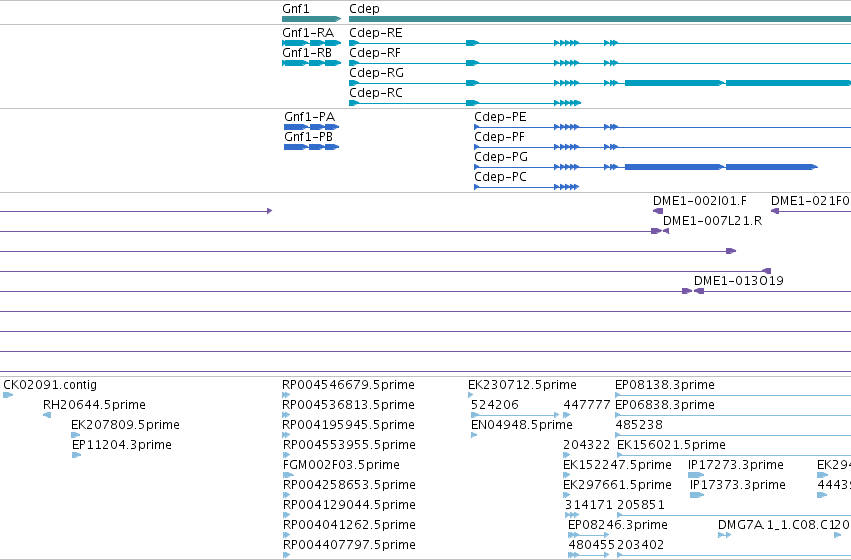Select EST EP11204.3prime
851x560 pixels.
122,446
